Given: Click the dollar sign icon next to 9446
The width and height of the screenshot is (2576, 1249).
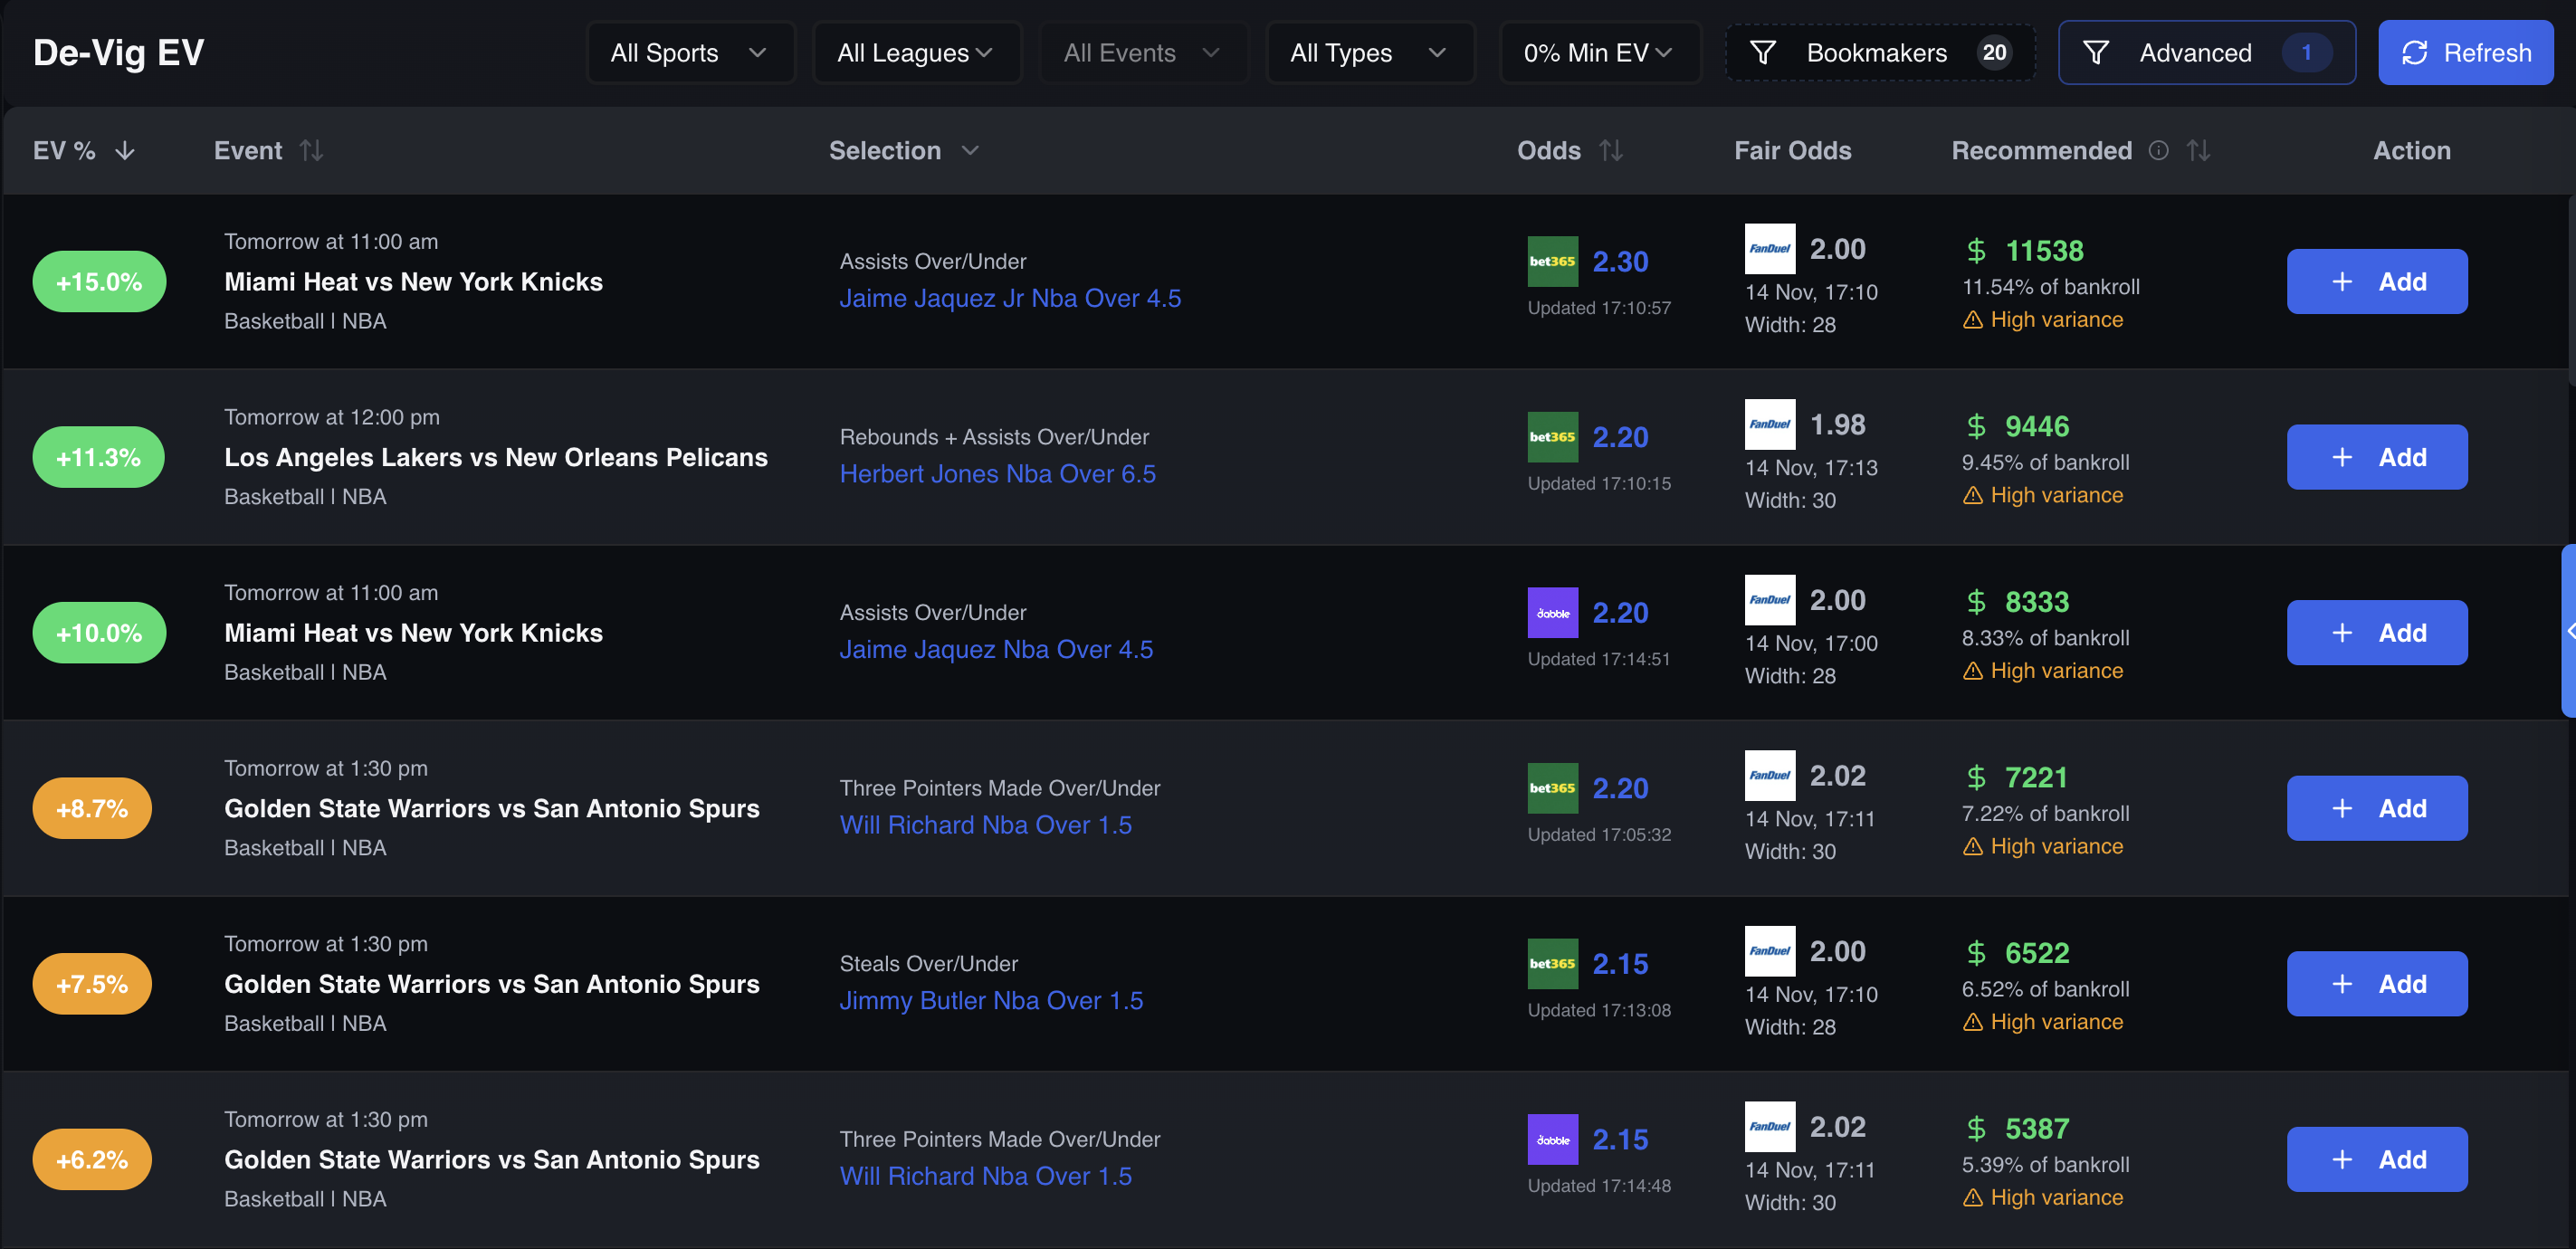Looking at the screenshot, I should (1975, 425).
